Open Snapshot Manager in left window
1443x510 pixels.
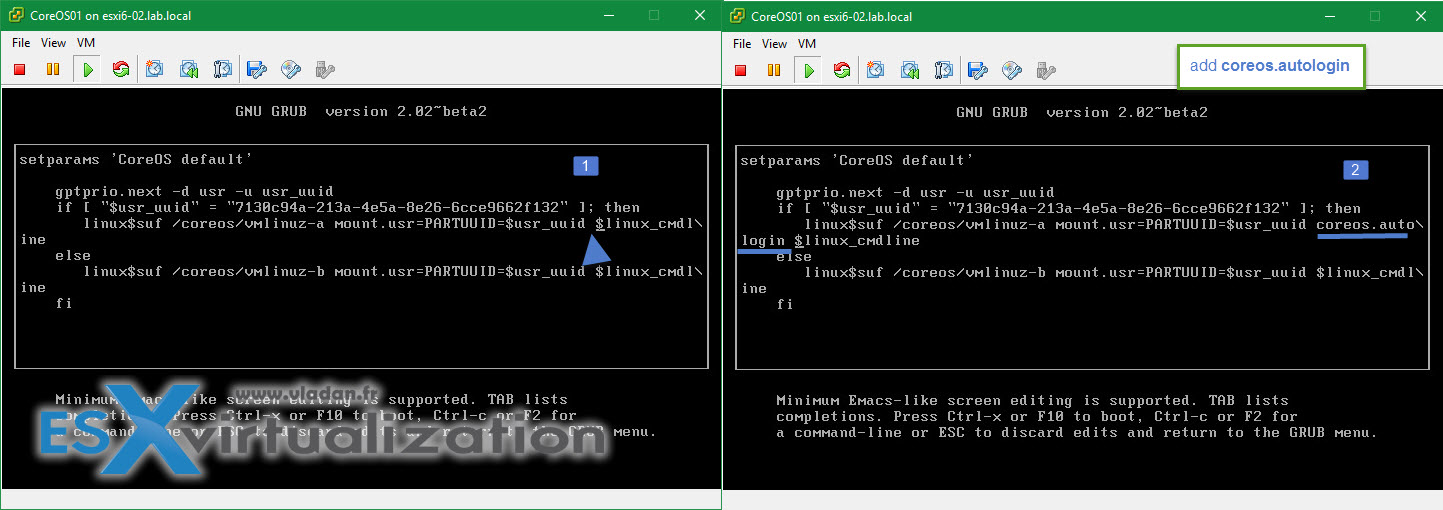223,70
